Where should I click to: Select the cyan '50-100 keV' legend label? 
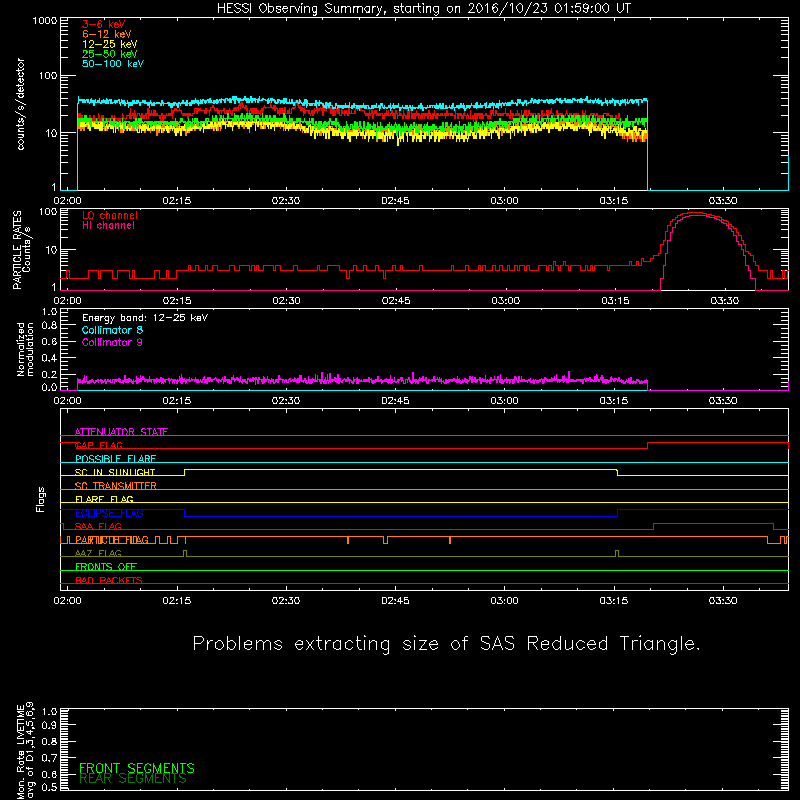pyautogui.click(x=113, y=64)
